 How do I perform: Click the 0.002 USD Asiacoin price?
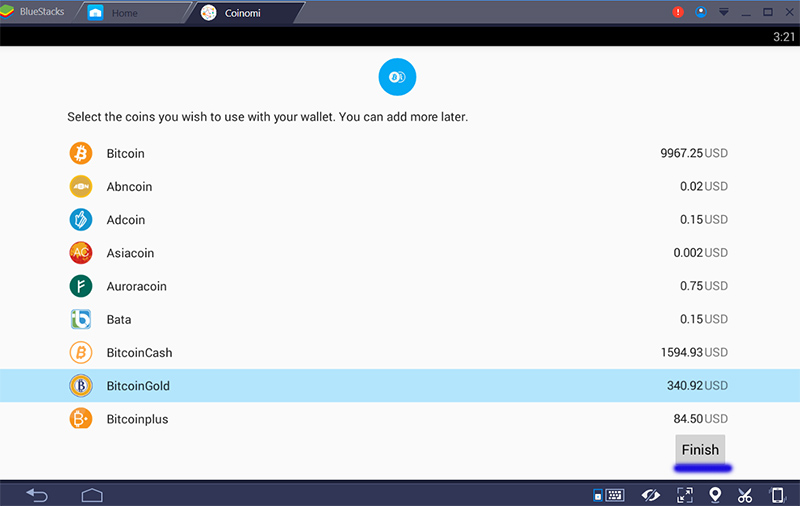pyautogui.click(x=701, y=252)
